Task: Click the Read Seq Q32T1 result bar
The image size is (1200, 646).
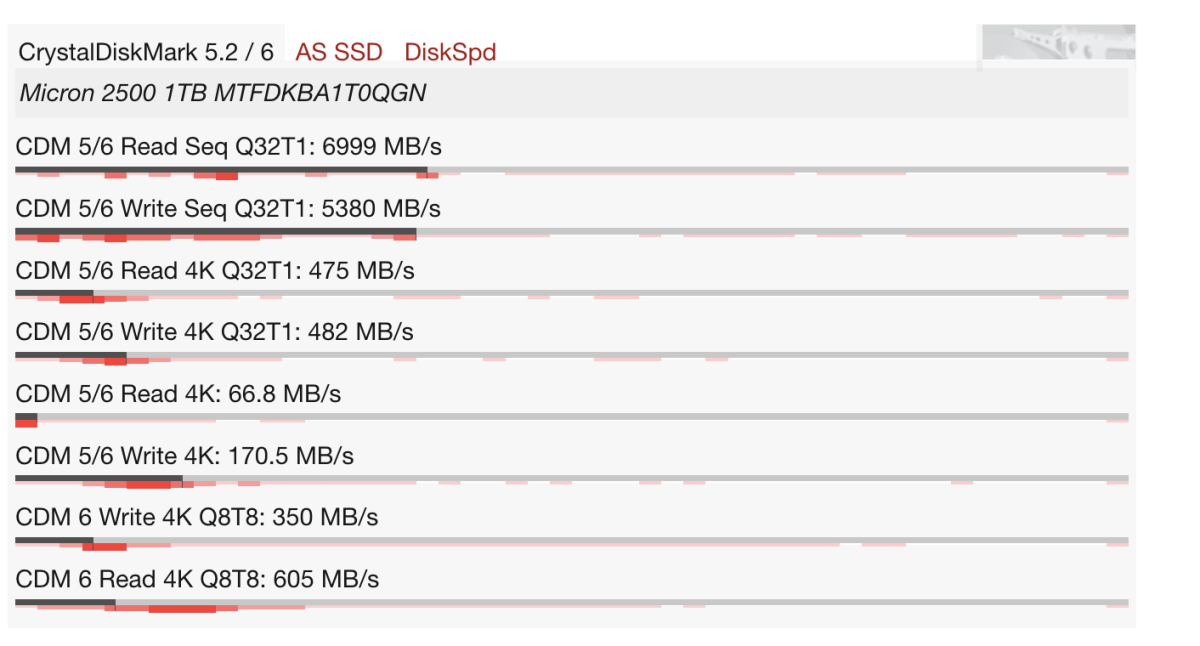Action: click(220, 170)
